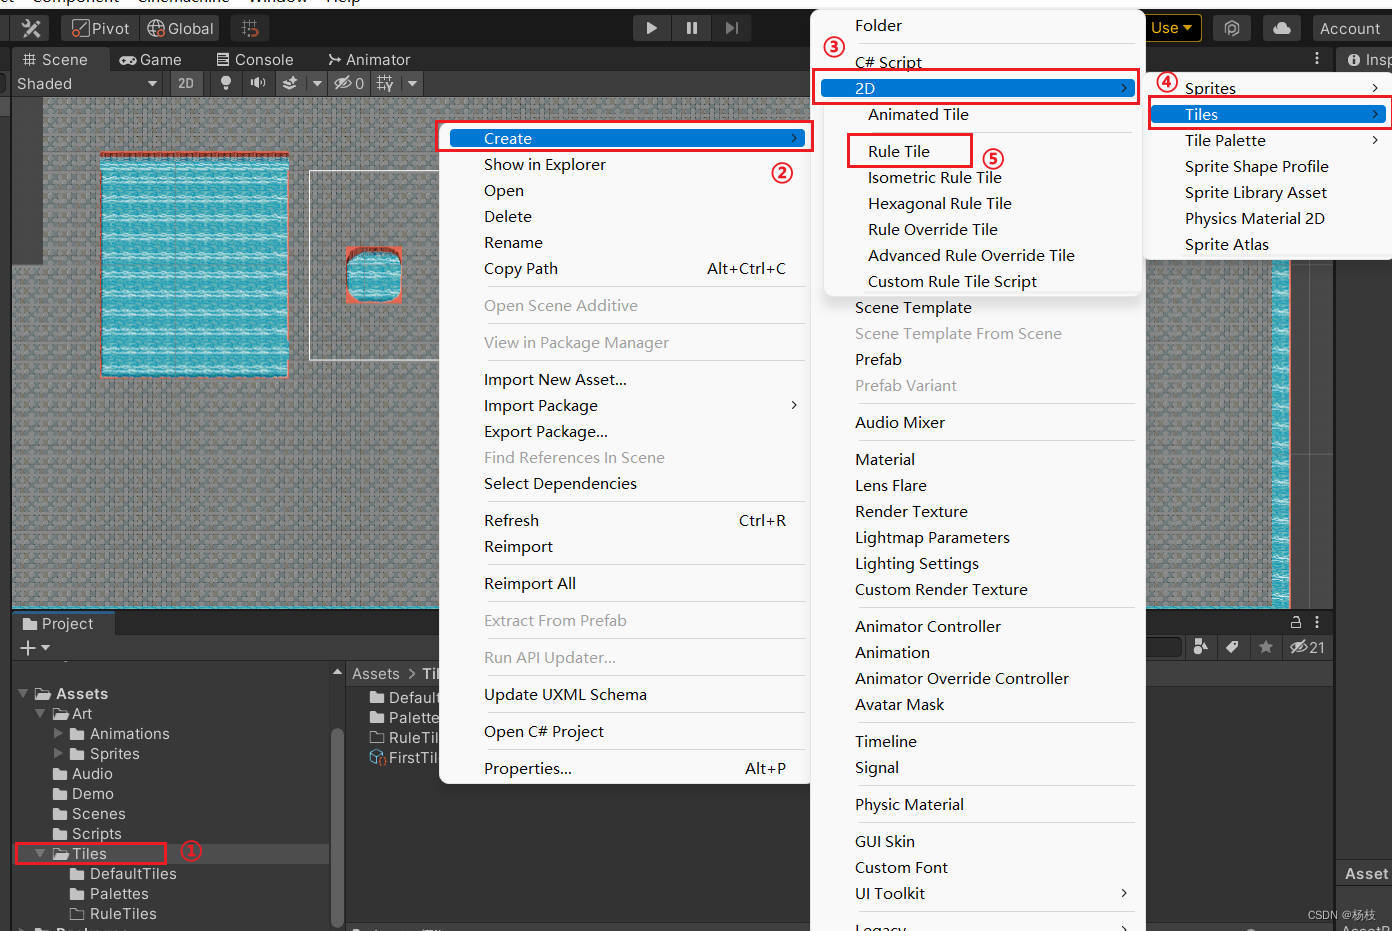
Task: Click the FirstTile asset icon
Action: point(377,758)
